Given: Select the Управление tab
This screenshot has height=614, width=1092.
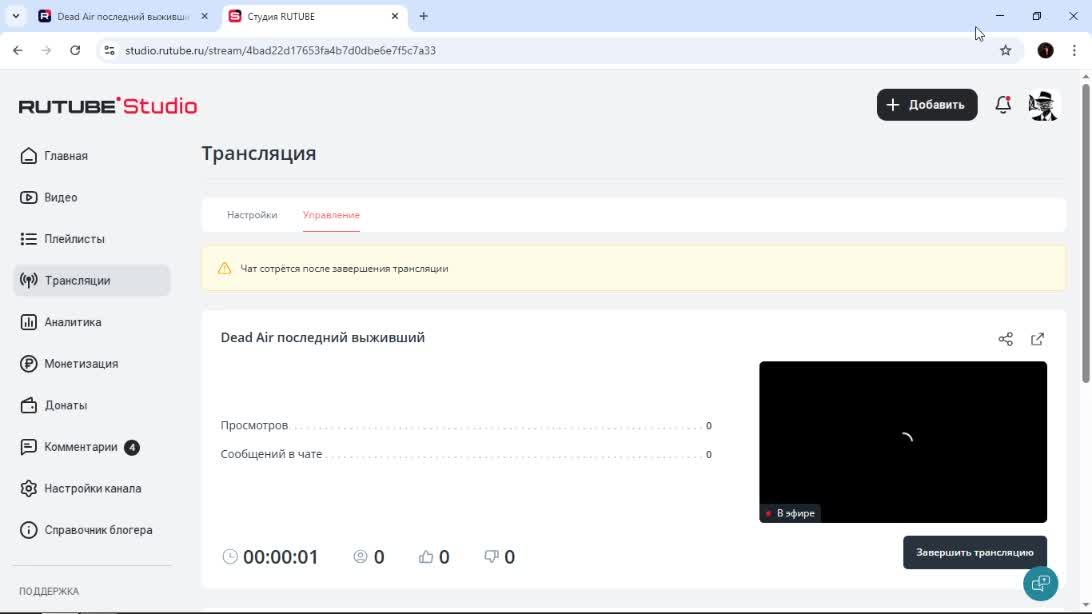Looking at the screenshot, I should pos(332,215).
